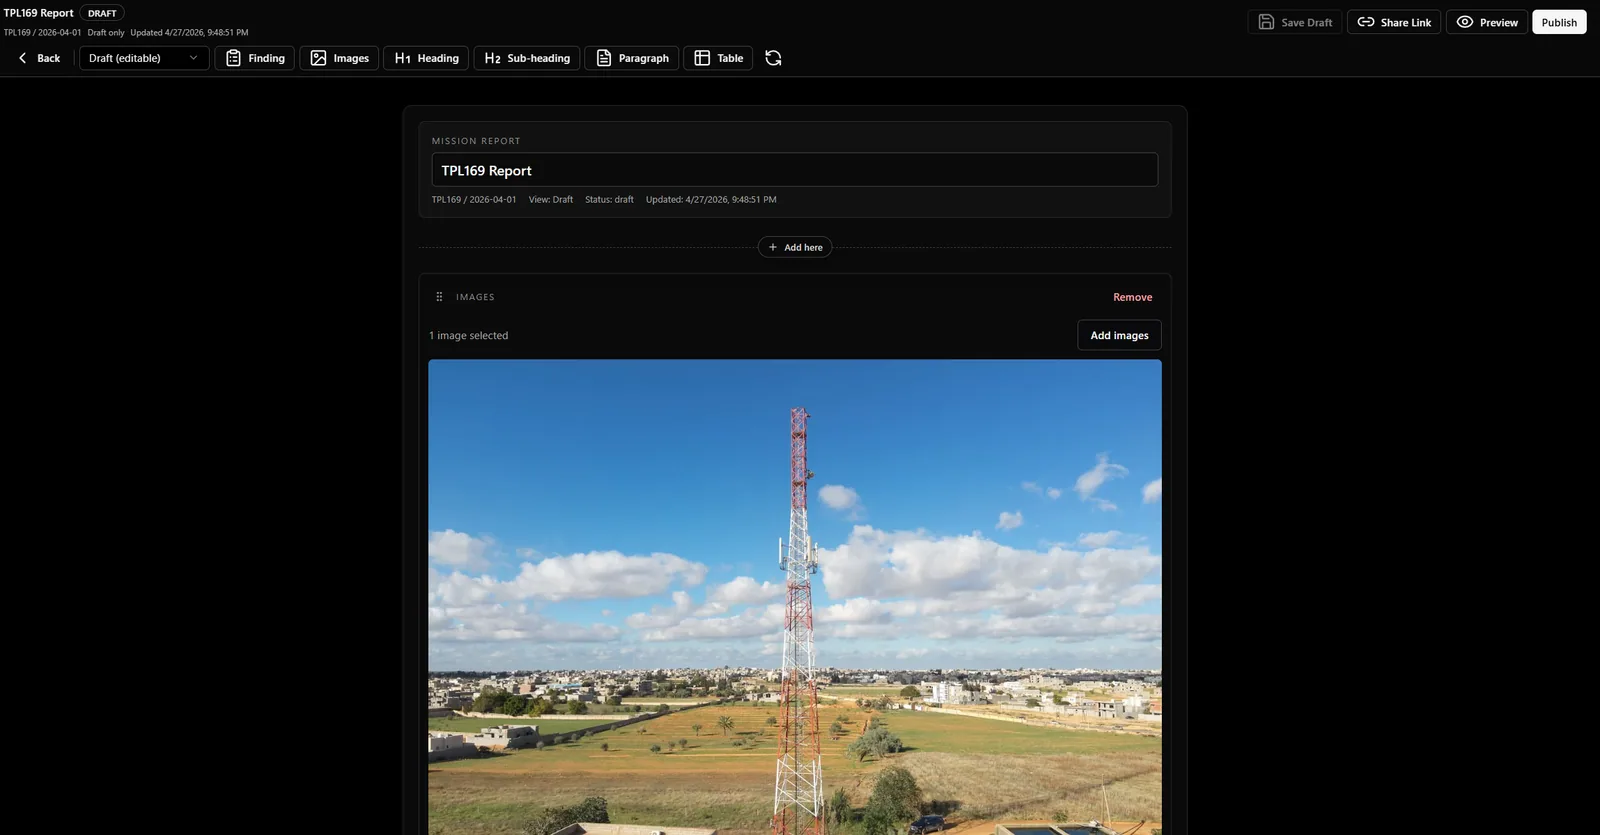1600x835 pixels.
Task: Insert an Images block from toolbar
Action: coord(339,58)
